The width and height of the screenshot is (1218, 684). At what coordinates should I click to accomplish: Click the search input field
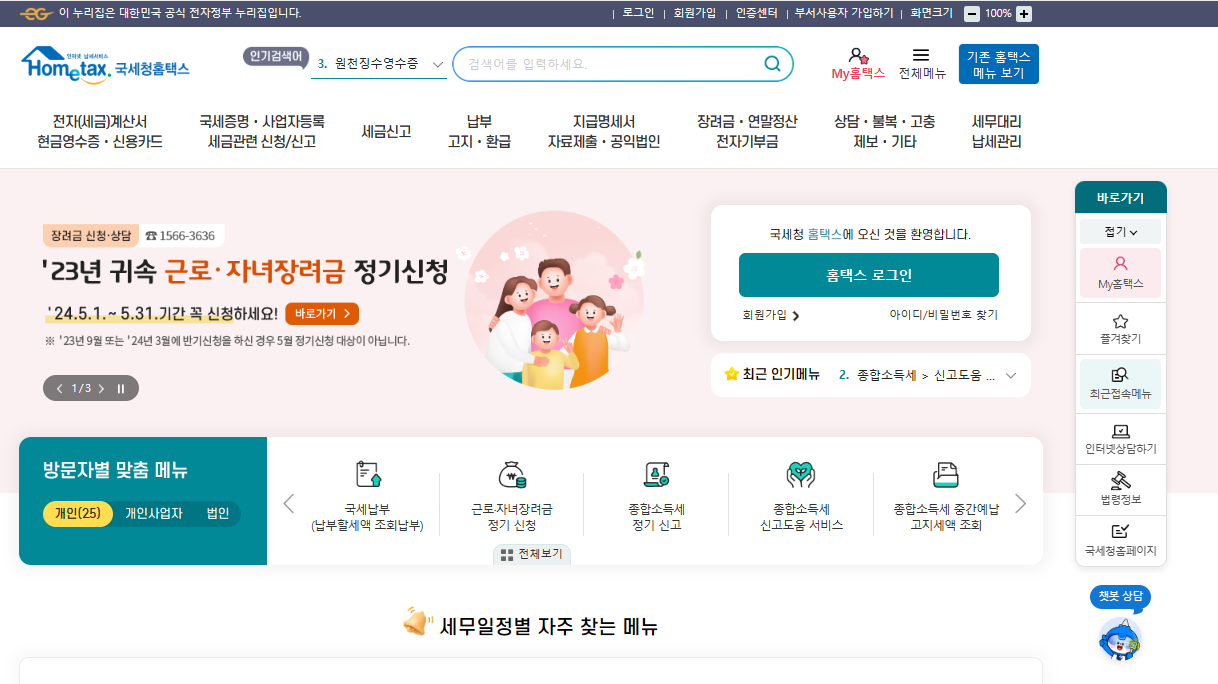click(x=600, y=63)
